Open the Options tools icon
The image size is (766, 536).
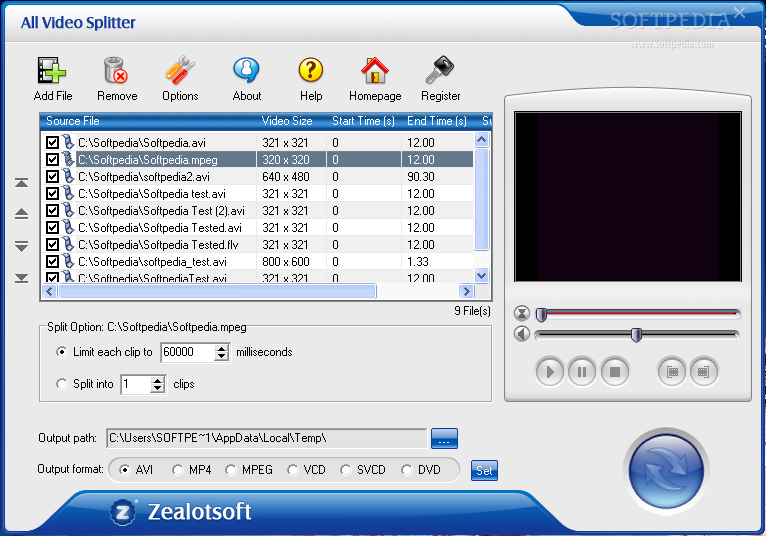(x=180, y=70)
